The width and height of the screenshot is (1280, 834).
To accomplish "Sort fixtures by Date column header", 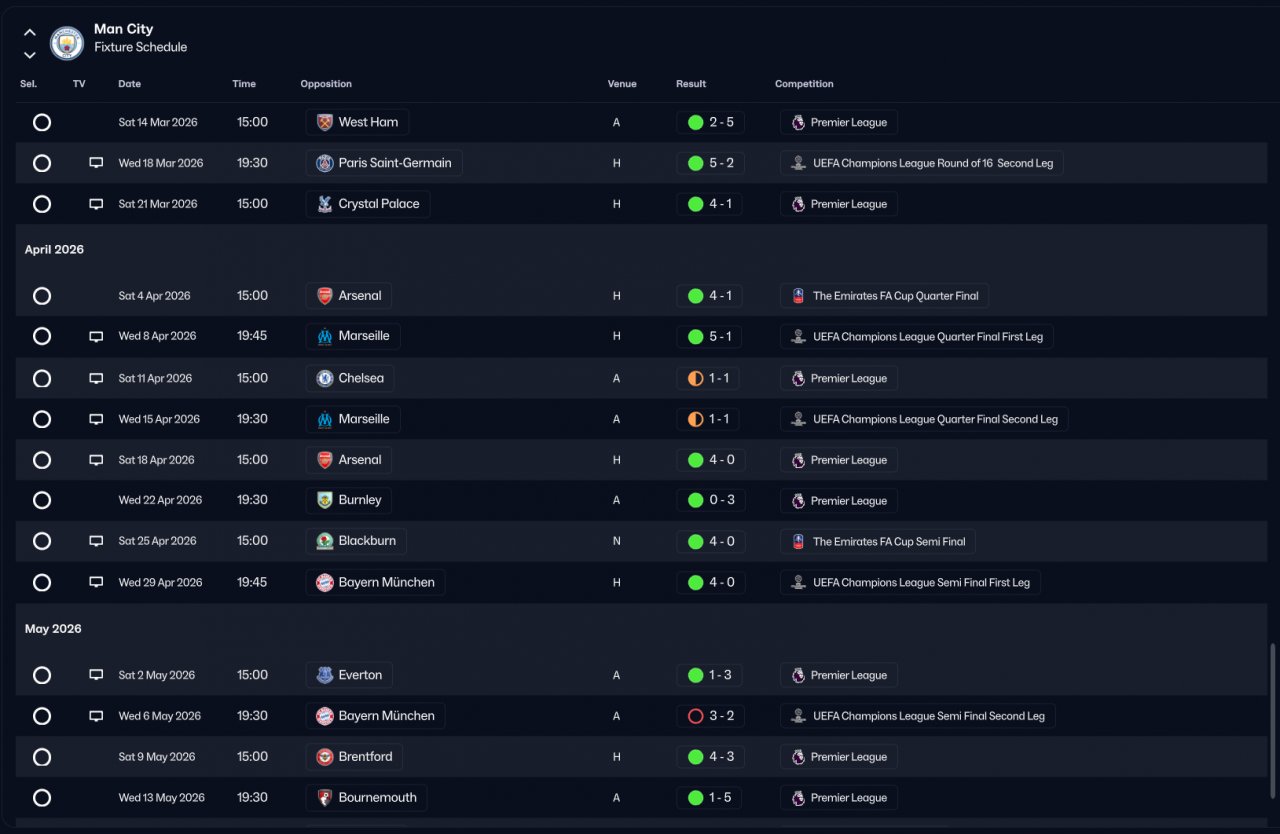I will click(130, 84).
